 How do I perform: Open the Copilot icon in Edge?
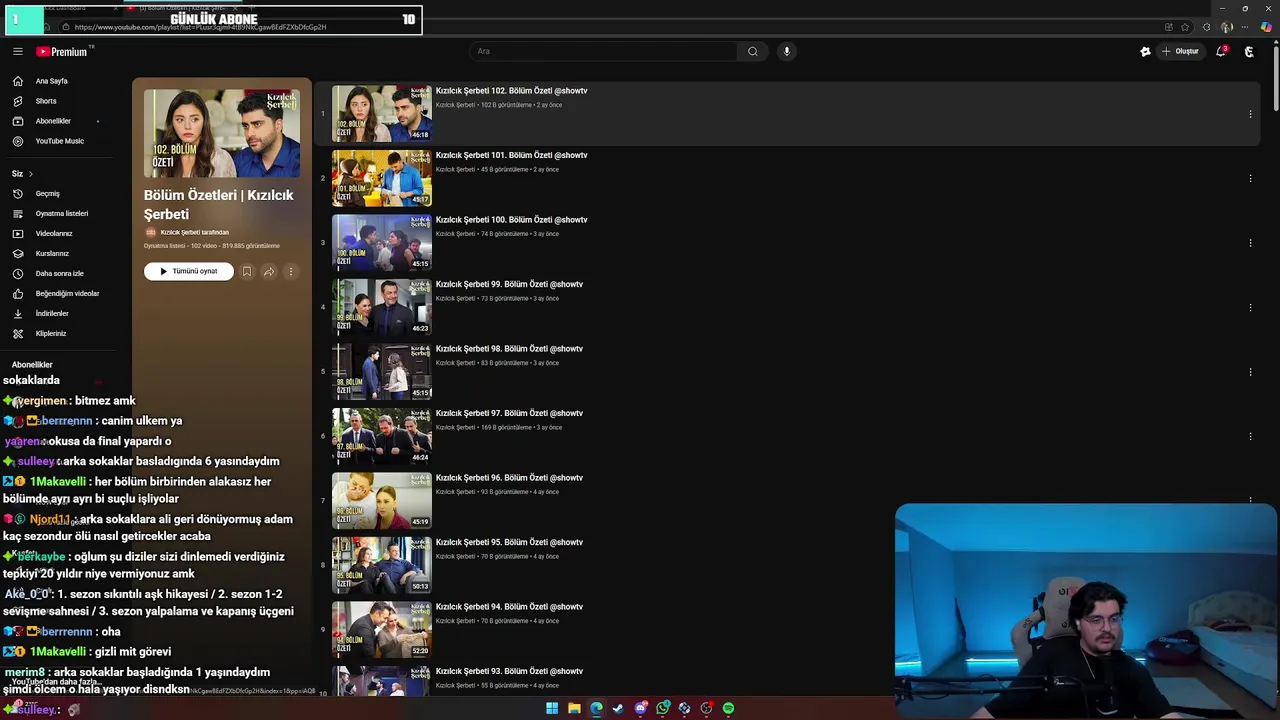pyautogui.click(x=1266, y=27)
